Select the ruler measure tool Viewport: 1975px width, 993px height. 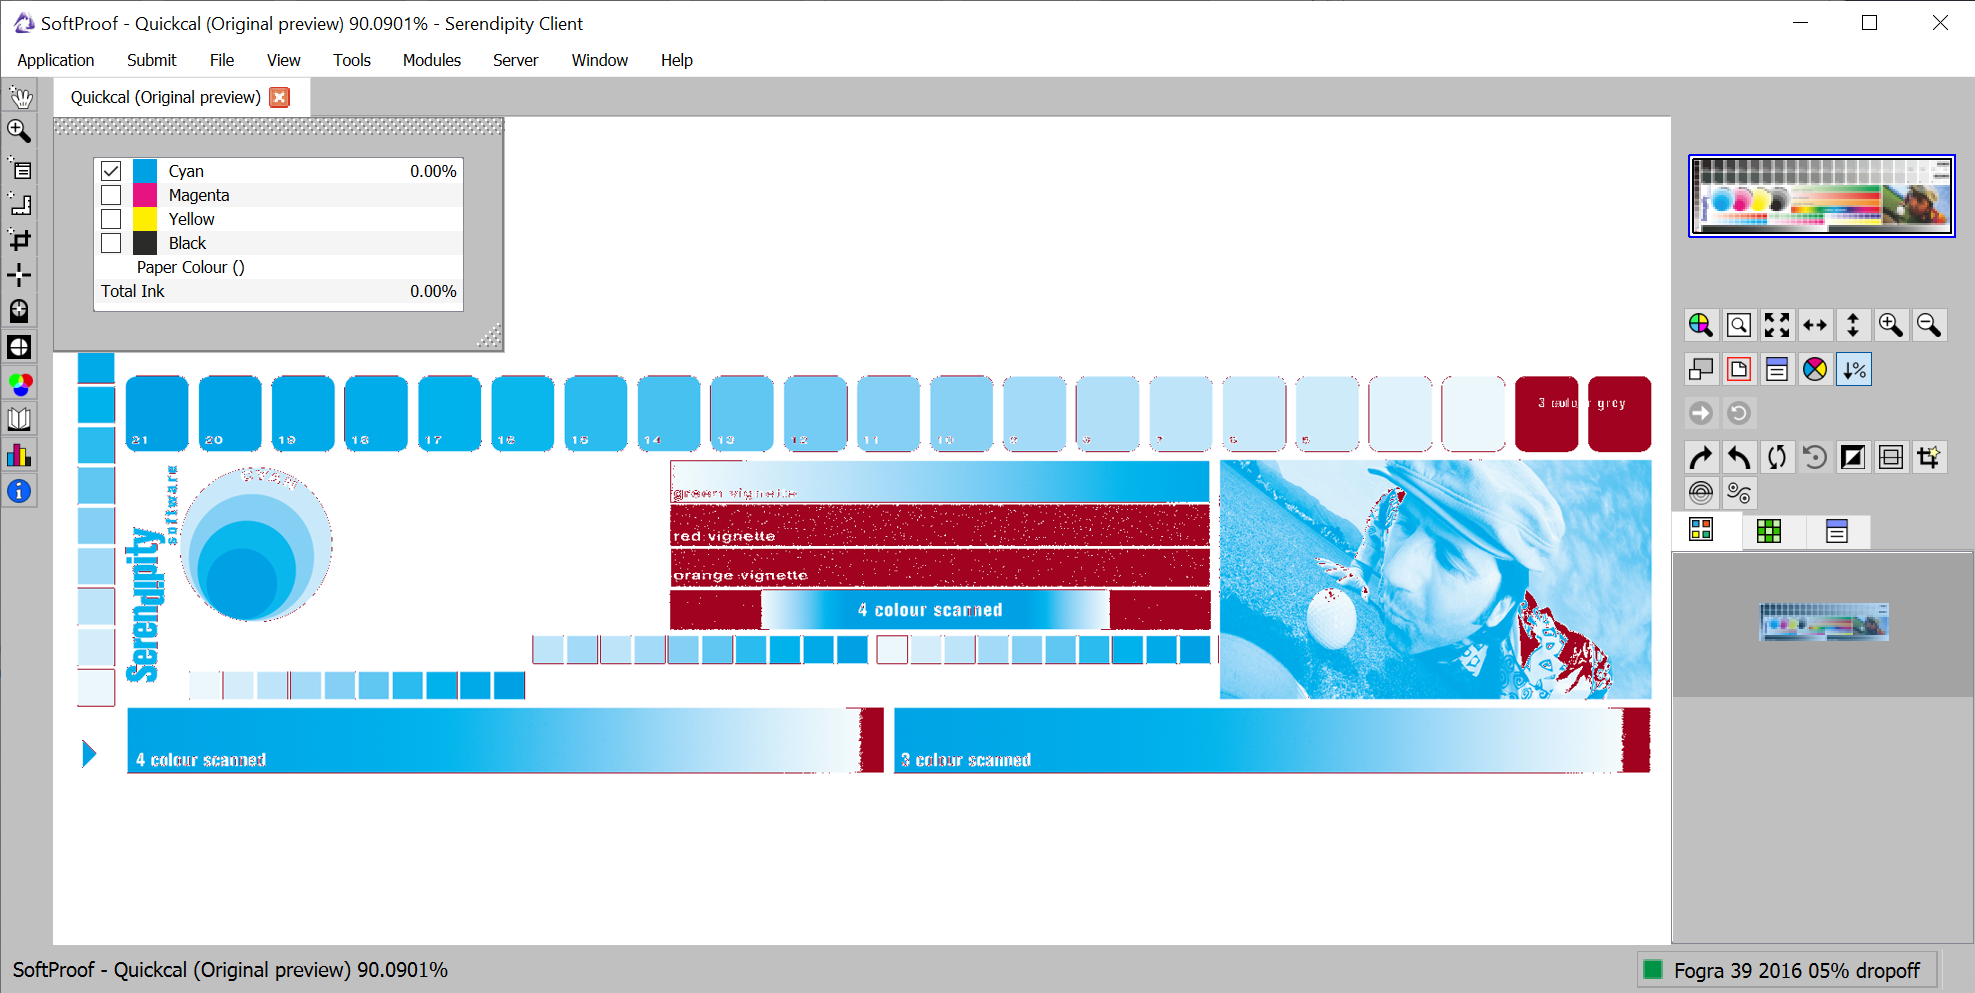pos(19,204)
